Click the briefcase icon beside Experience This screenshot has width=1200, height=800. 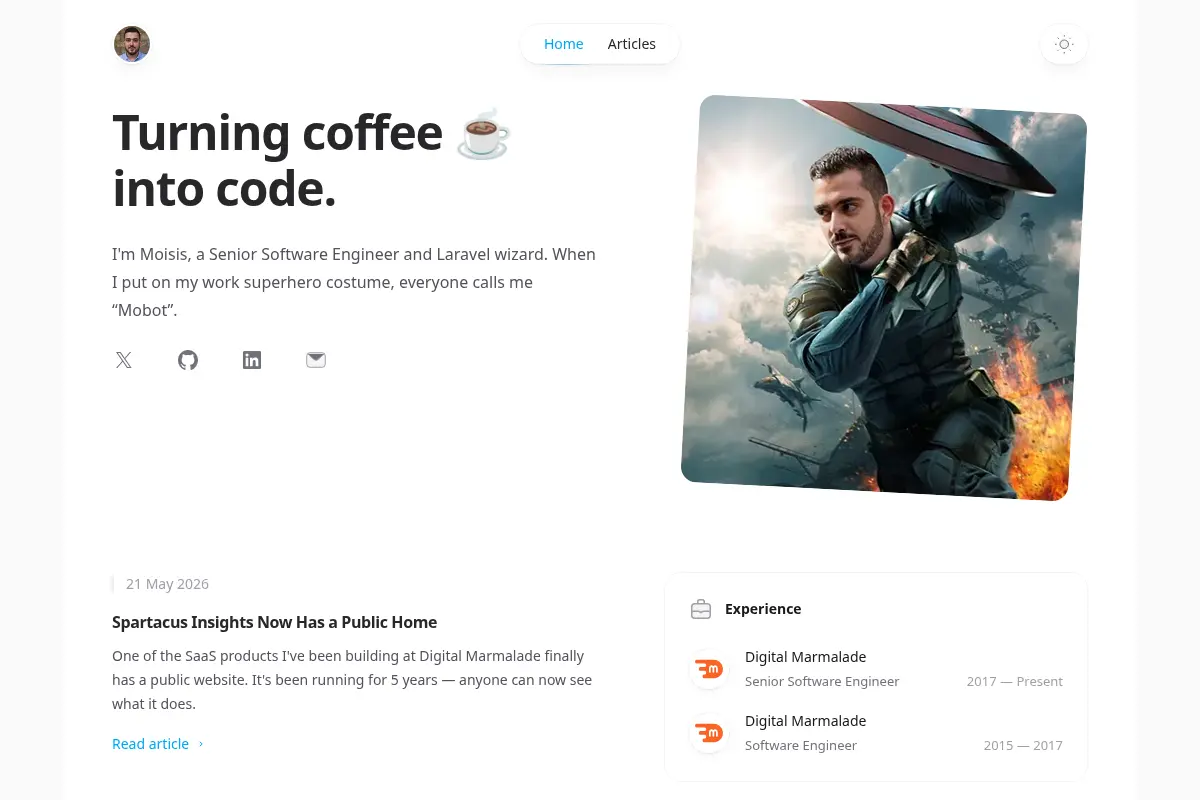[x=701, y=609]
